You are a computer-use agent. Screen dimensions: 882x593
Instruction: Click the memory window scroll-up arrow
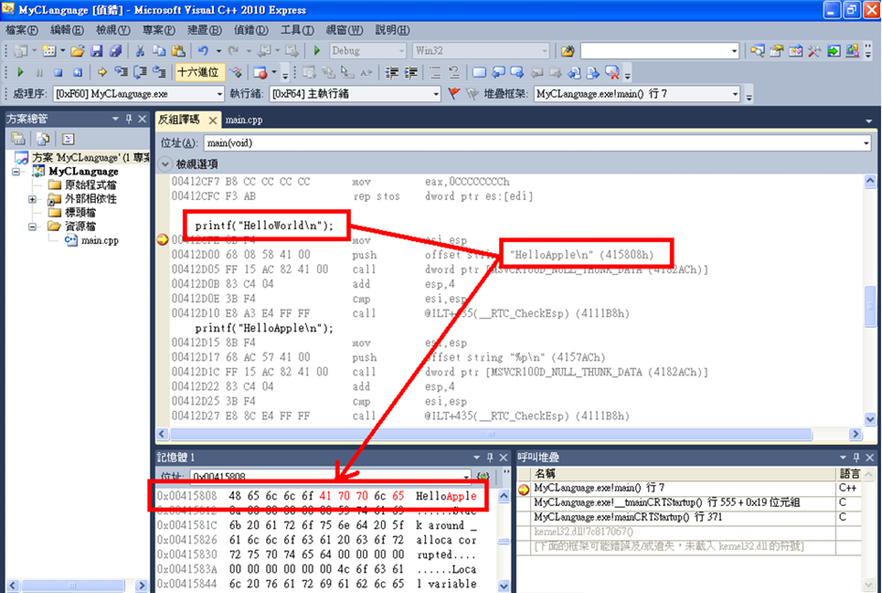click(x=503, y=496)
